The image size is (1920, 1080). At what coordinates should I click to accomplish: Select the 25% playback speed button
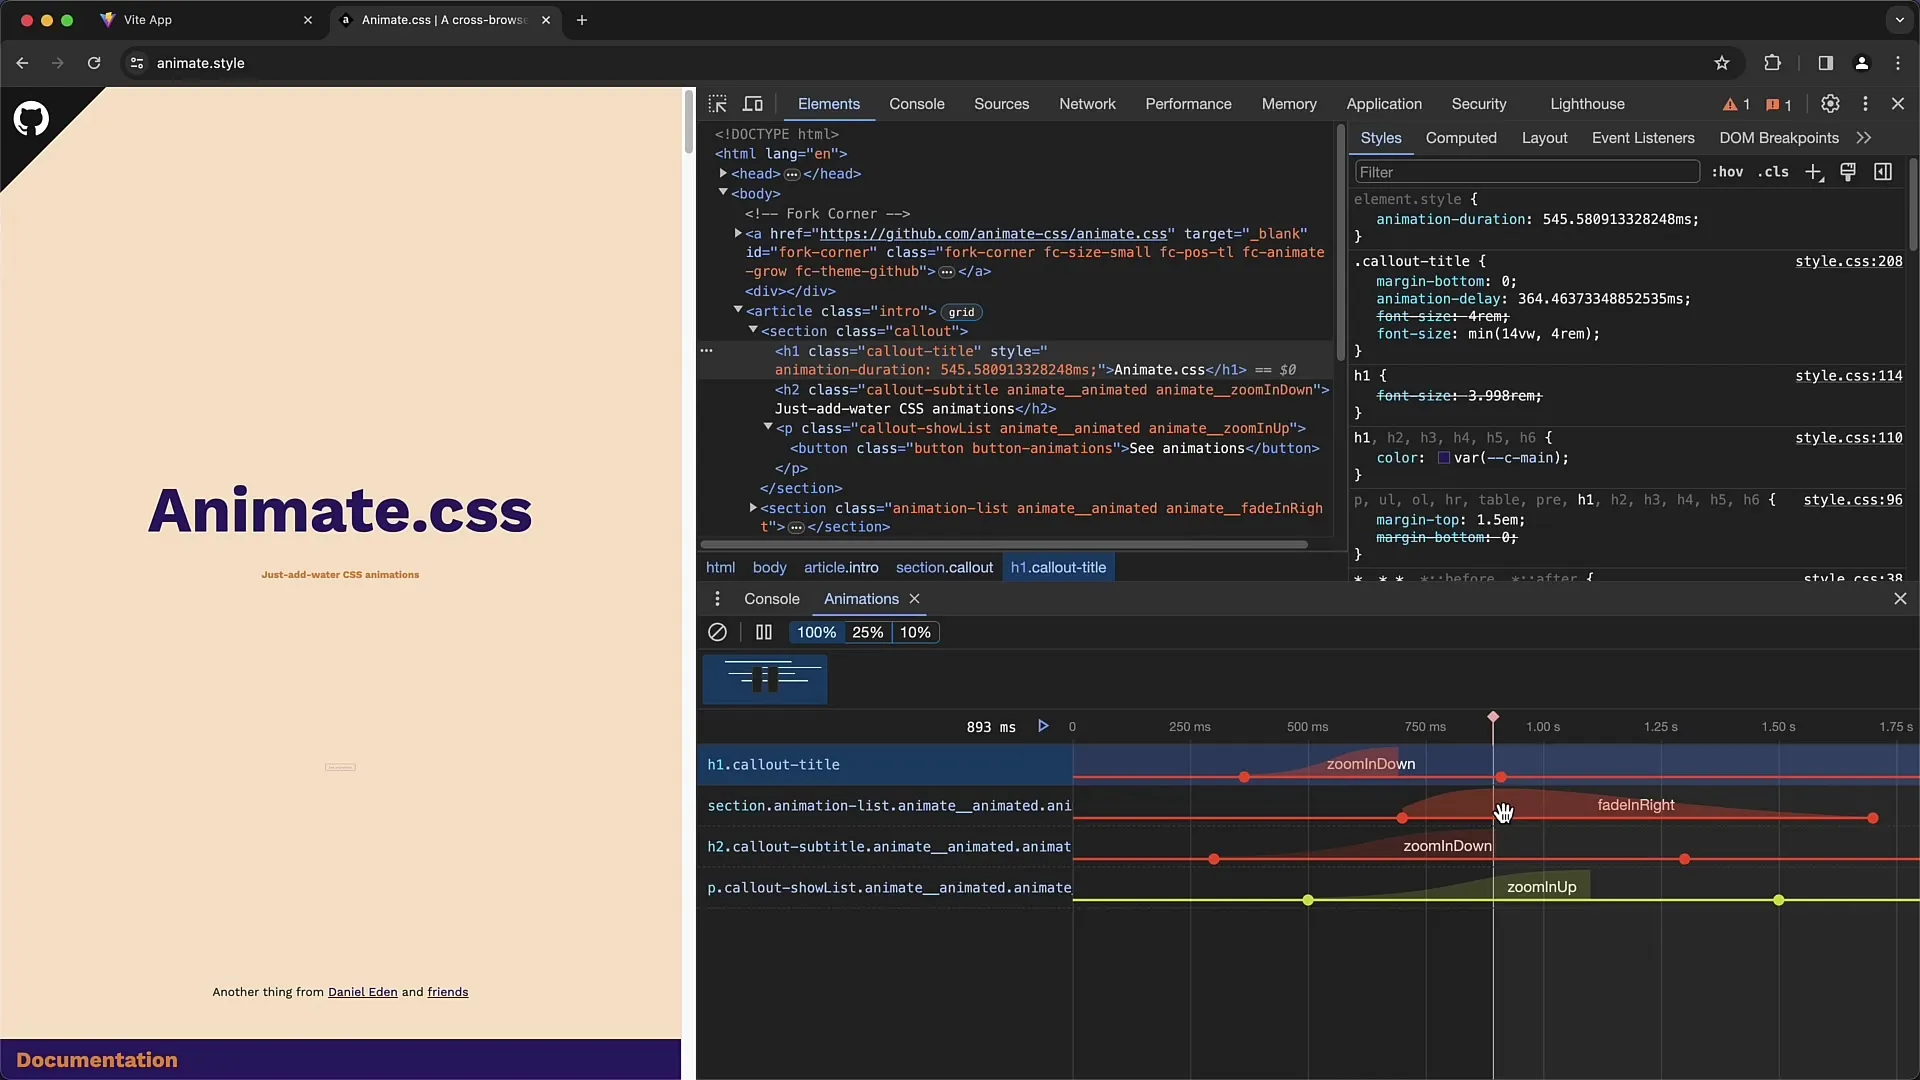(865, 632)
